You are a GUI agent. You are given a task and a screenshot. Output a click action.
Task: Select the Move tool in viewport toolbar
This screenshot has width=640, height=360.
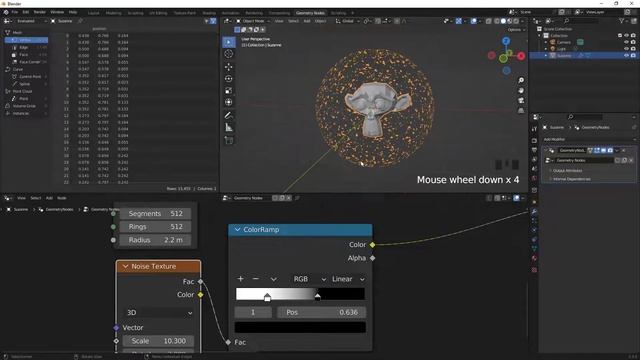pyautogui.click(x=229, y=67)
